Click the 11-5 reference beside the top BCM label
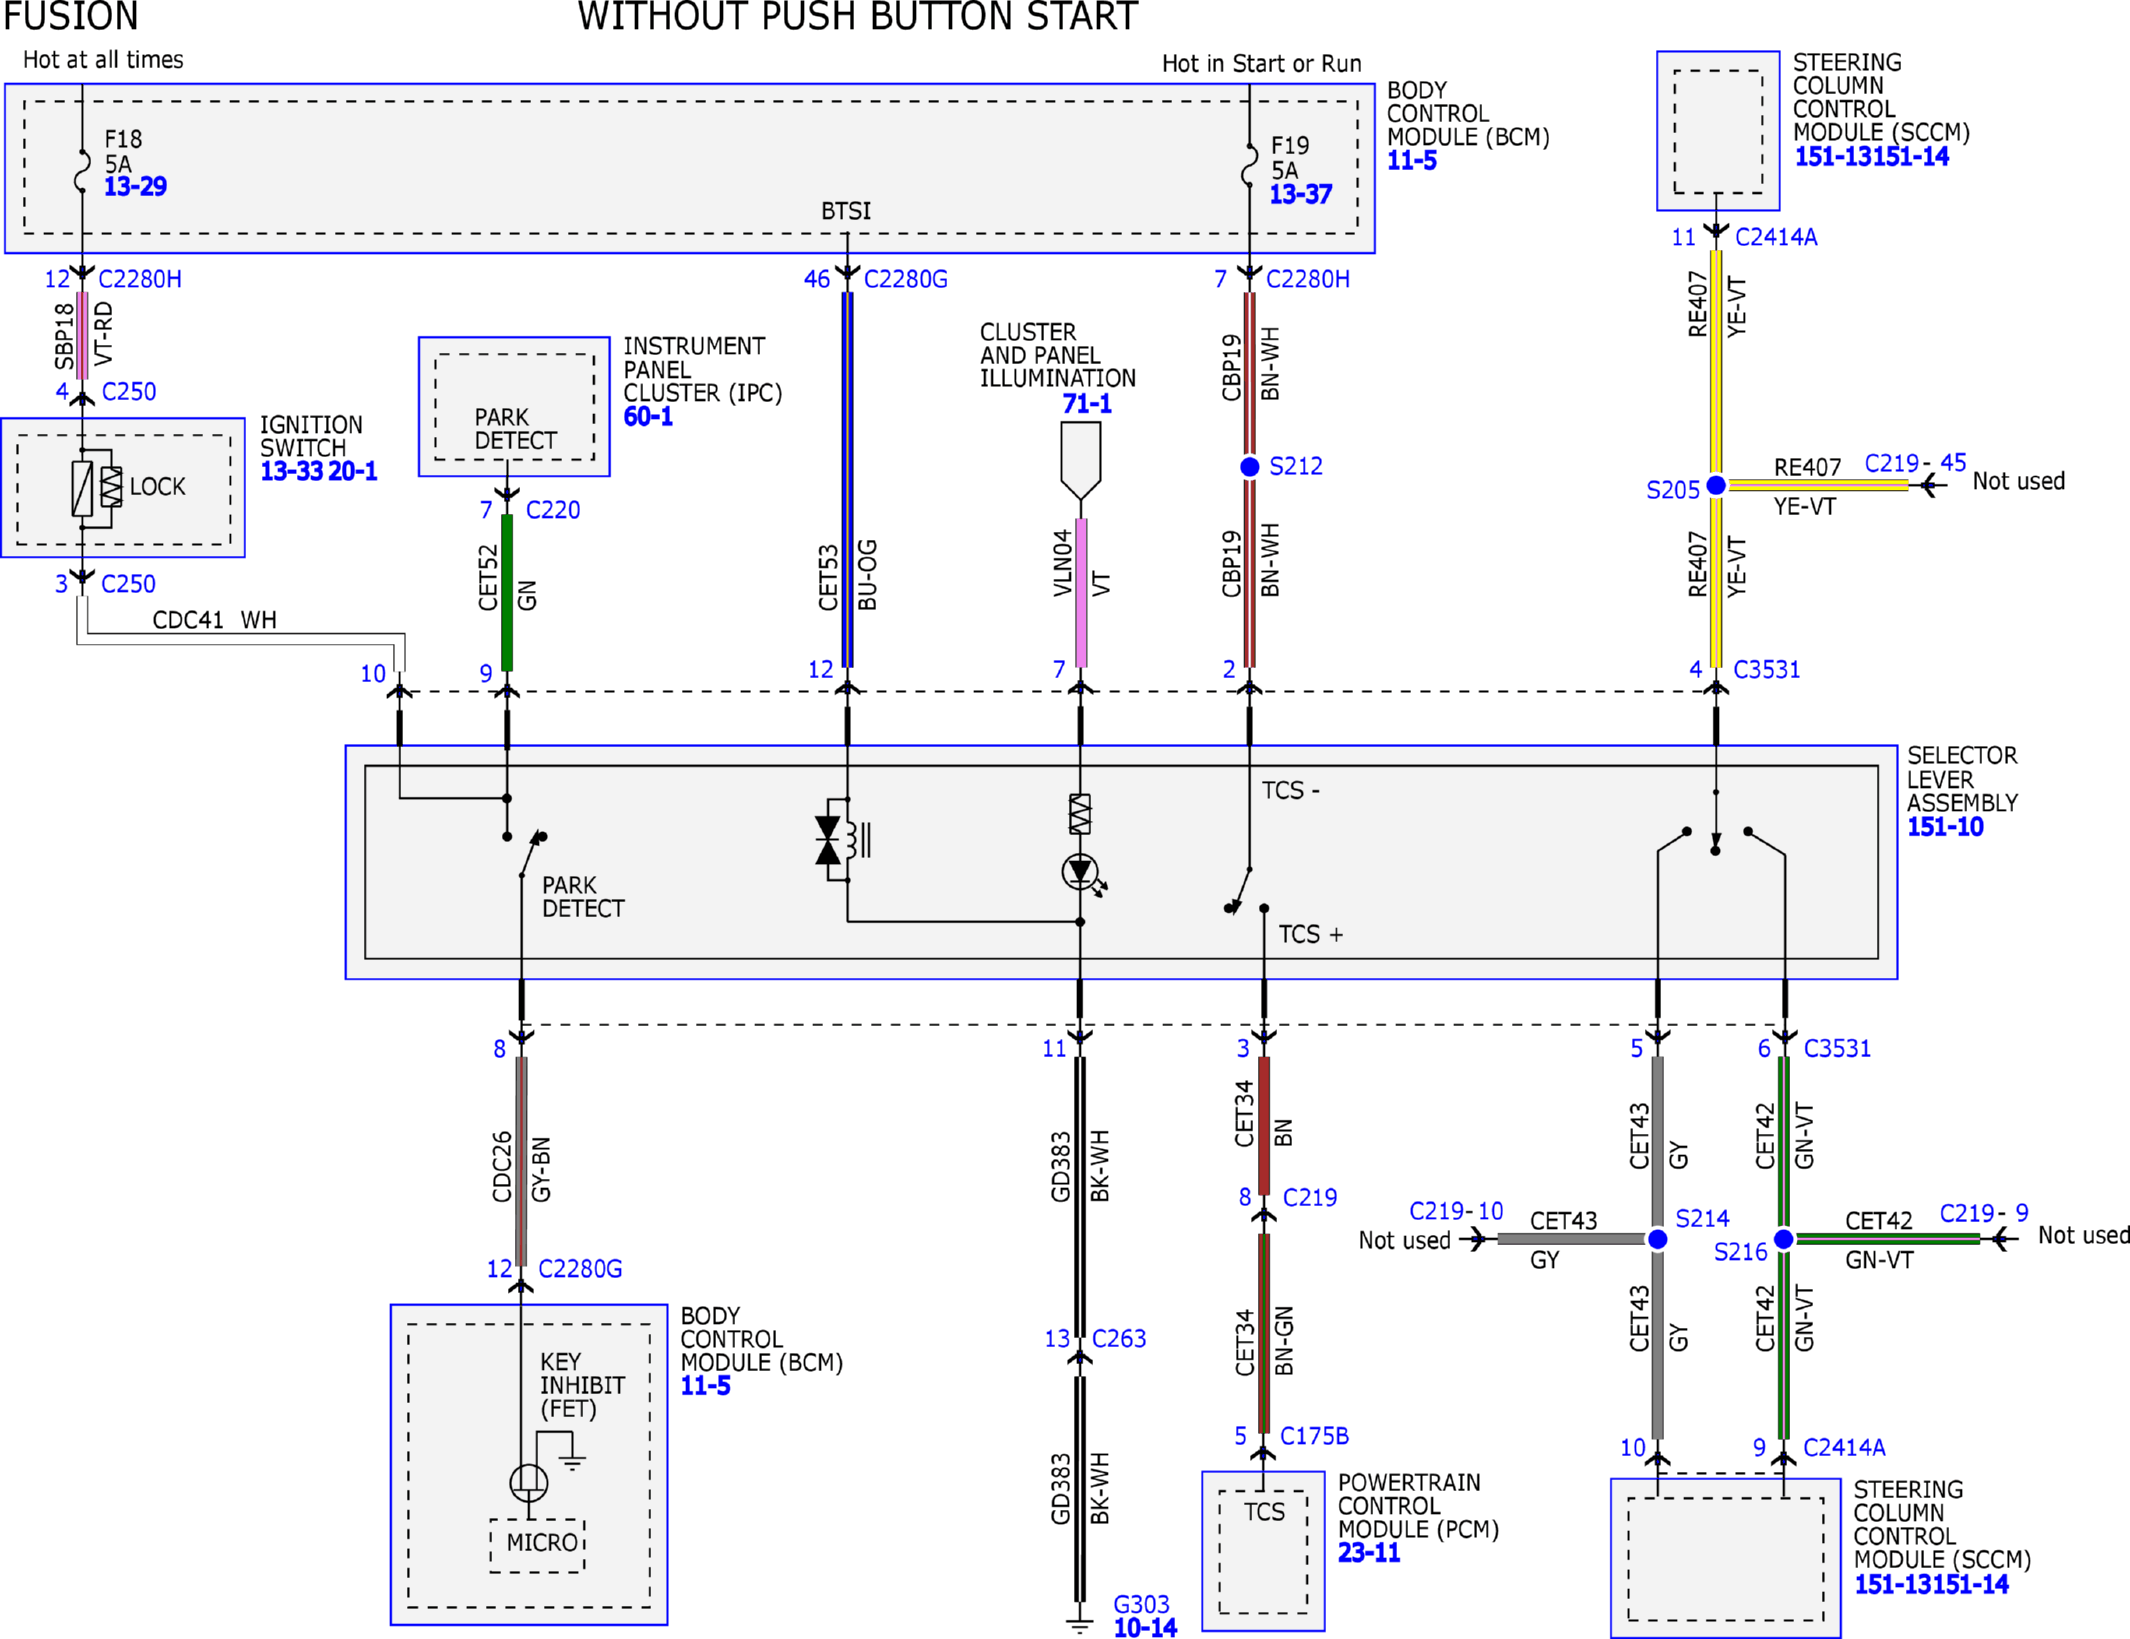Screen dimensions: 2130x1639 point(1411,160)
